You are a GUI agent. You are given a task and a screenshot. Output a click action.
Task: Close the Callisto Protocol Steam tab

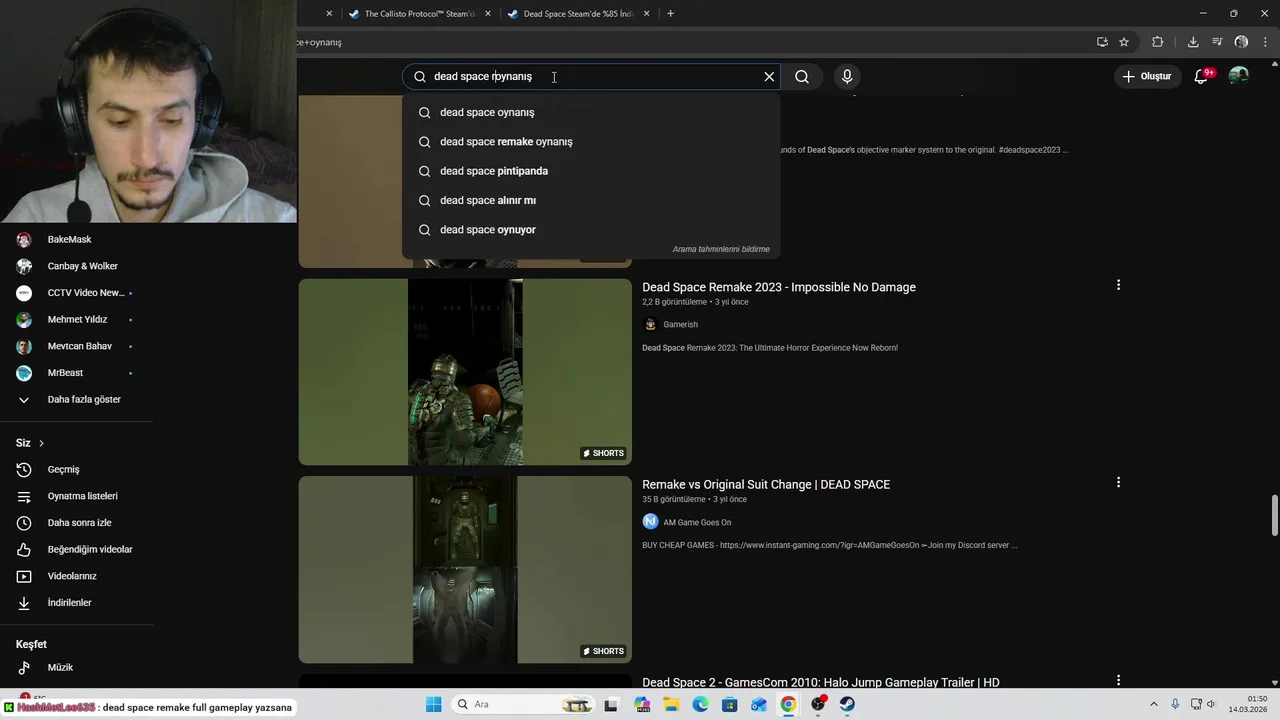(487, 14)
